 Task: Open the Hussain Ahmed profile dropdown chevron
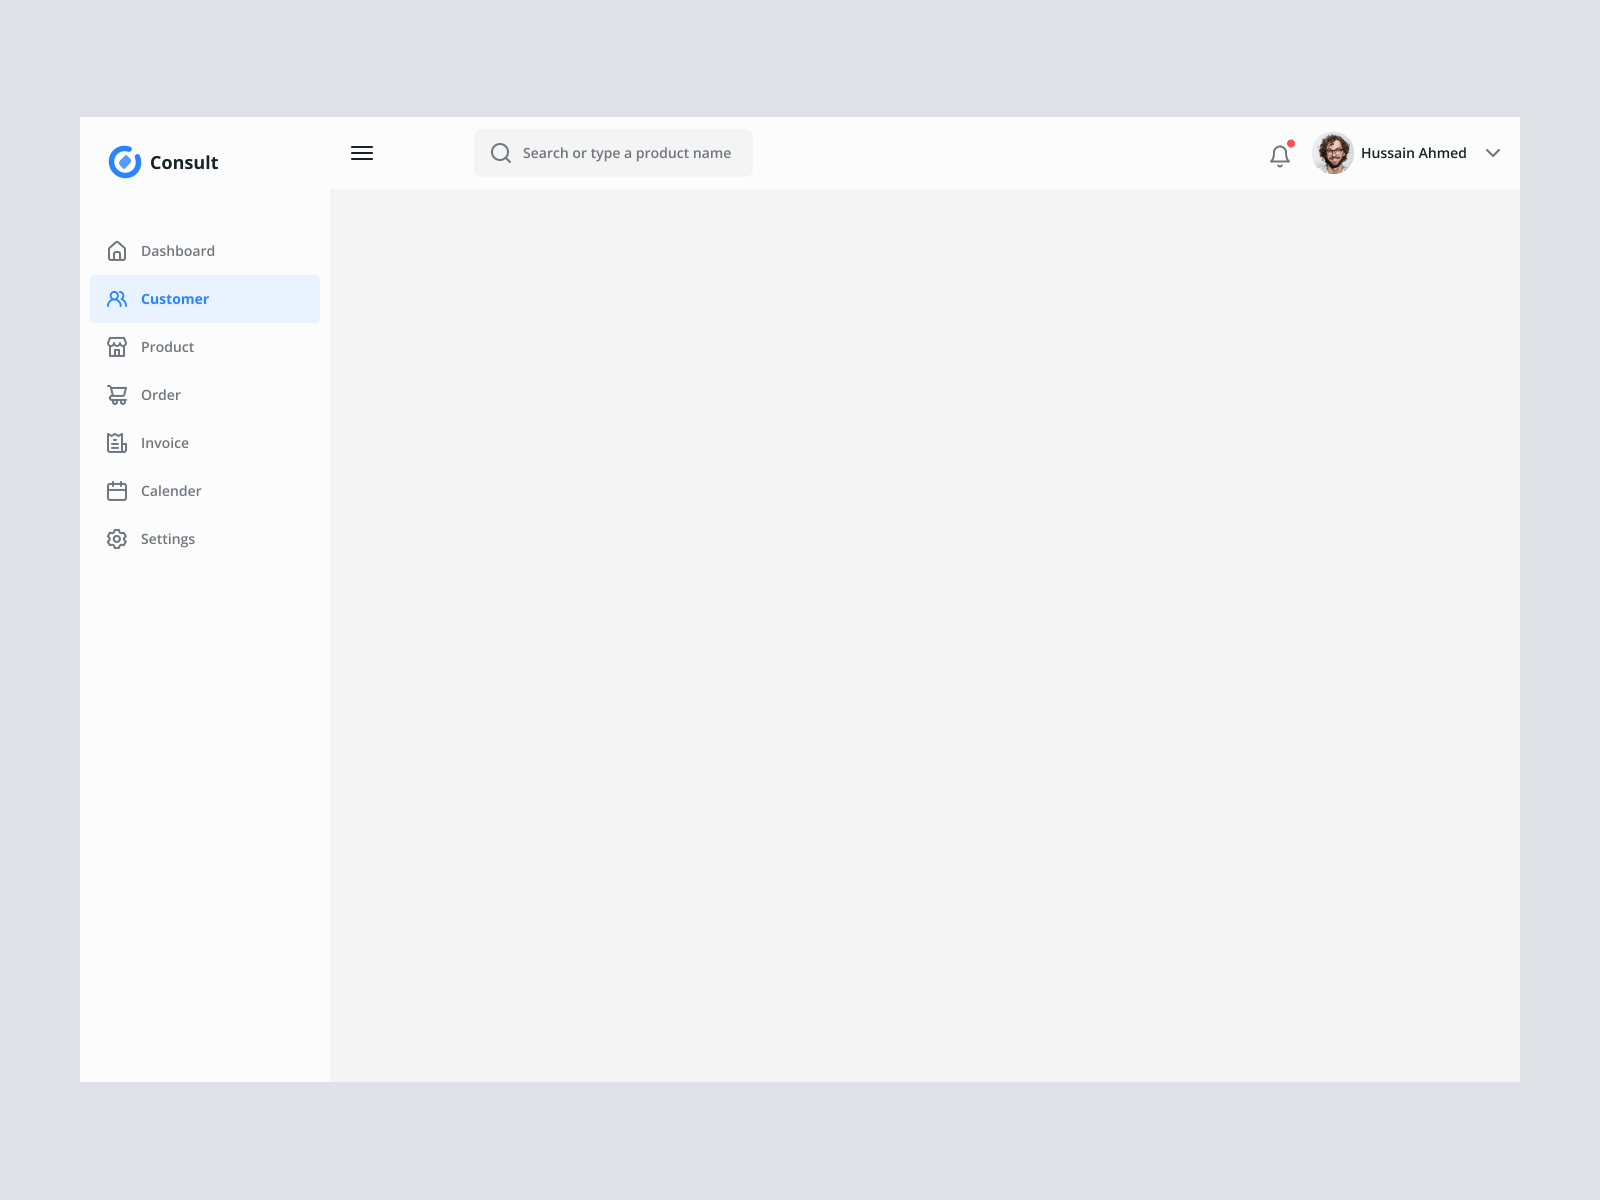(x=1493, y=153)
